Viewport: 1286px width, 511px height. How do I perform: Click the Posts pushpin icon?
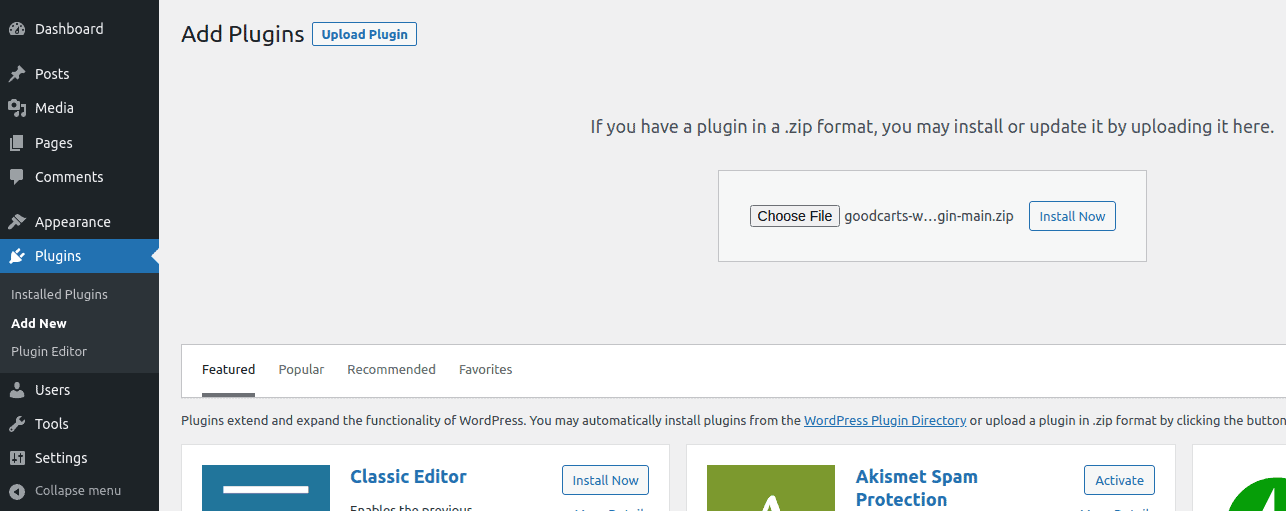[x=17, y=74]
